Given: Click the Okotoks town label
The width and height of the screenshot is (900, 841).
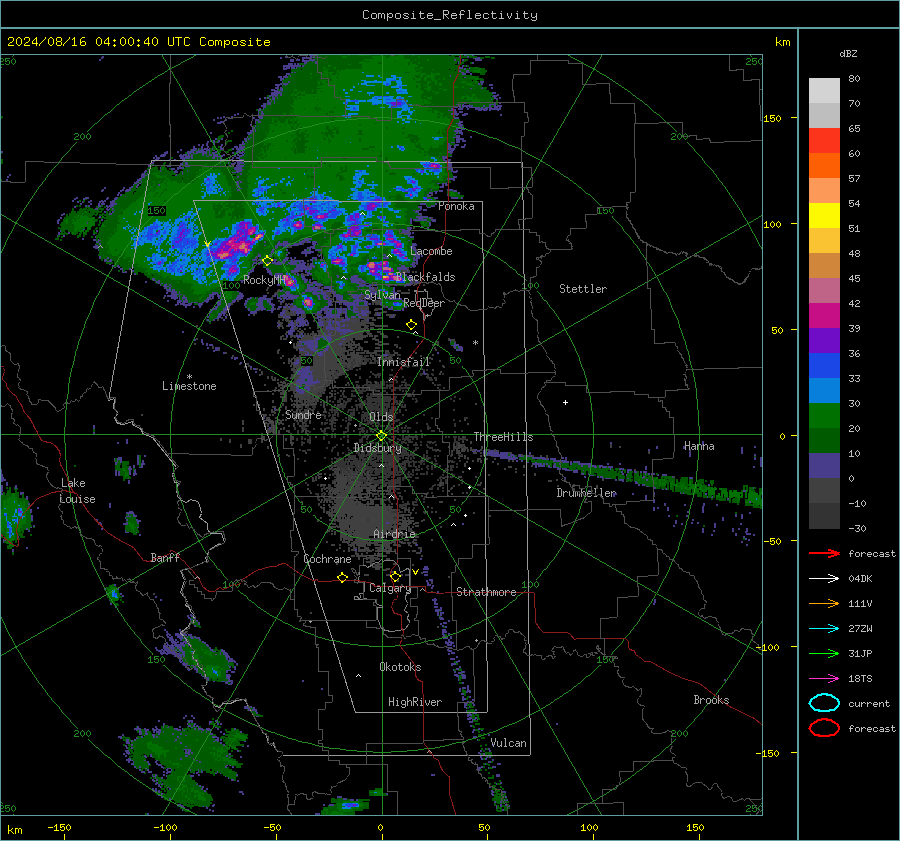Looking at the screenshot, I should tap(400, 667).
